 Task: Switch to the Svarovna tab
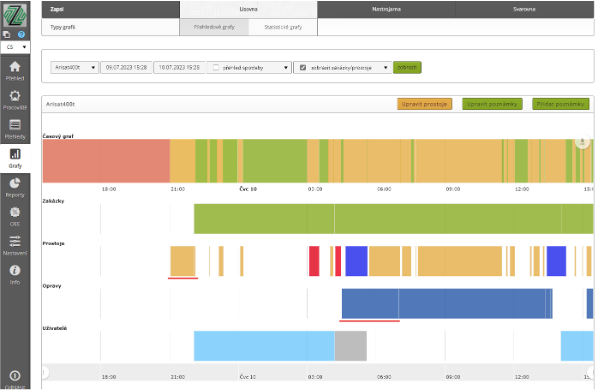click(x=524, y=9)
